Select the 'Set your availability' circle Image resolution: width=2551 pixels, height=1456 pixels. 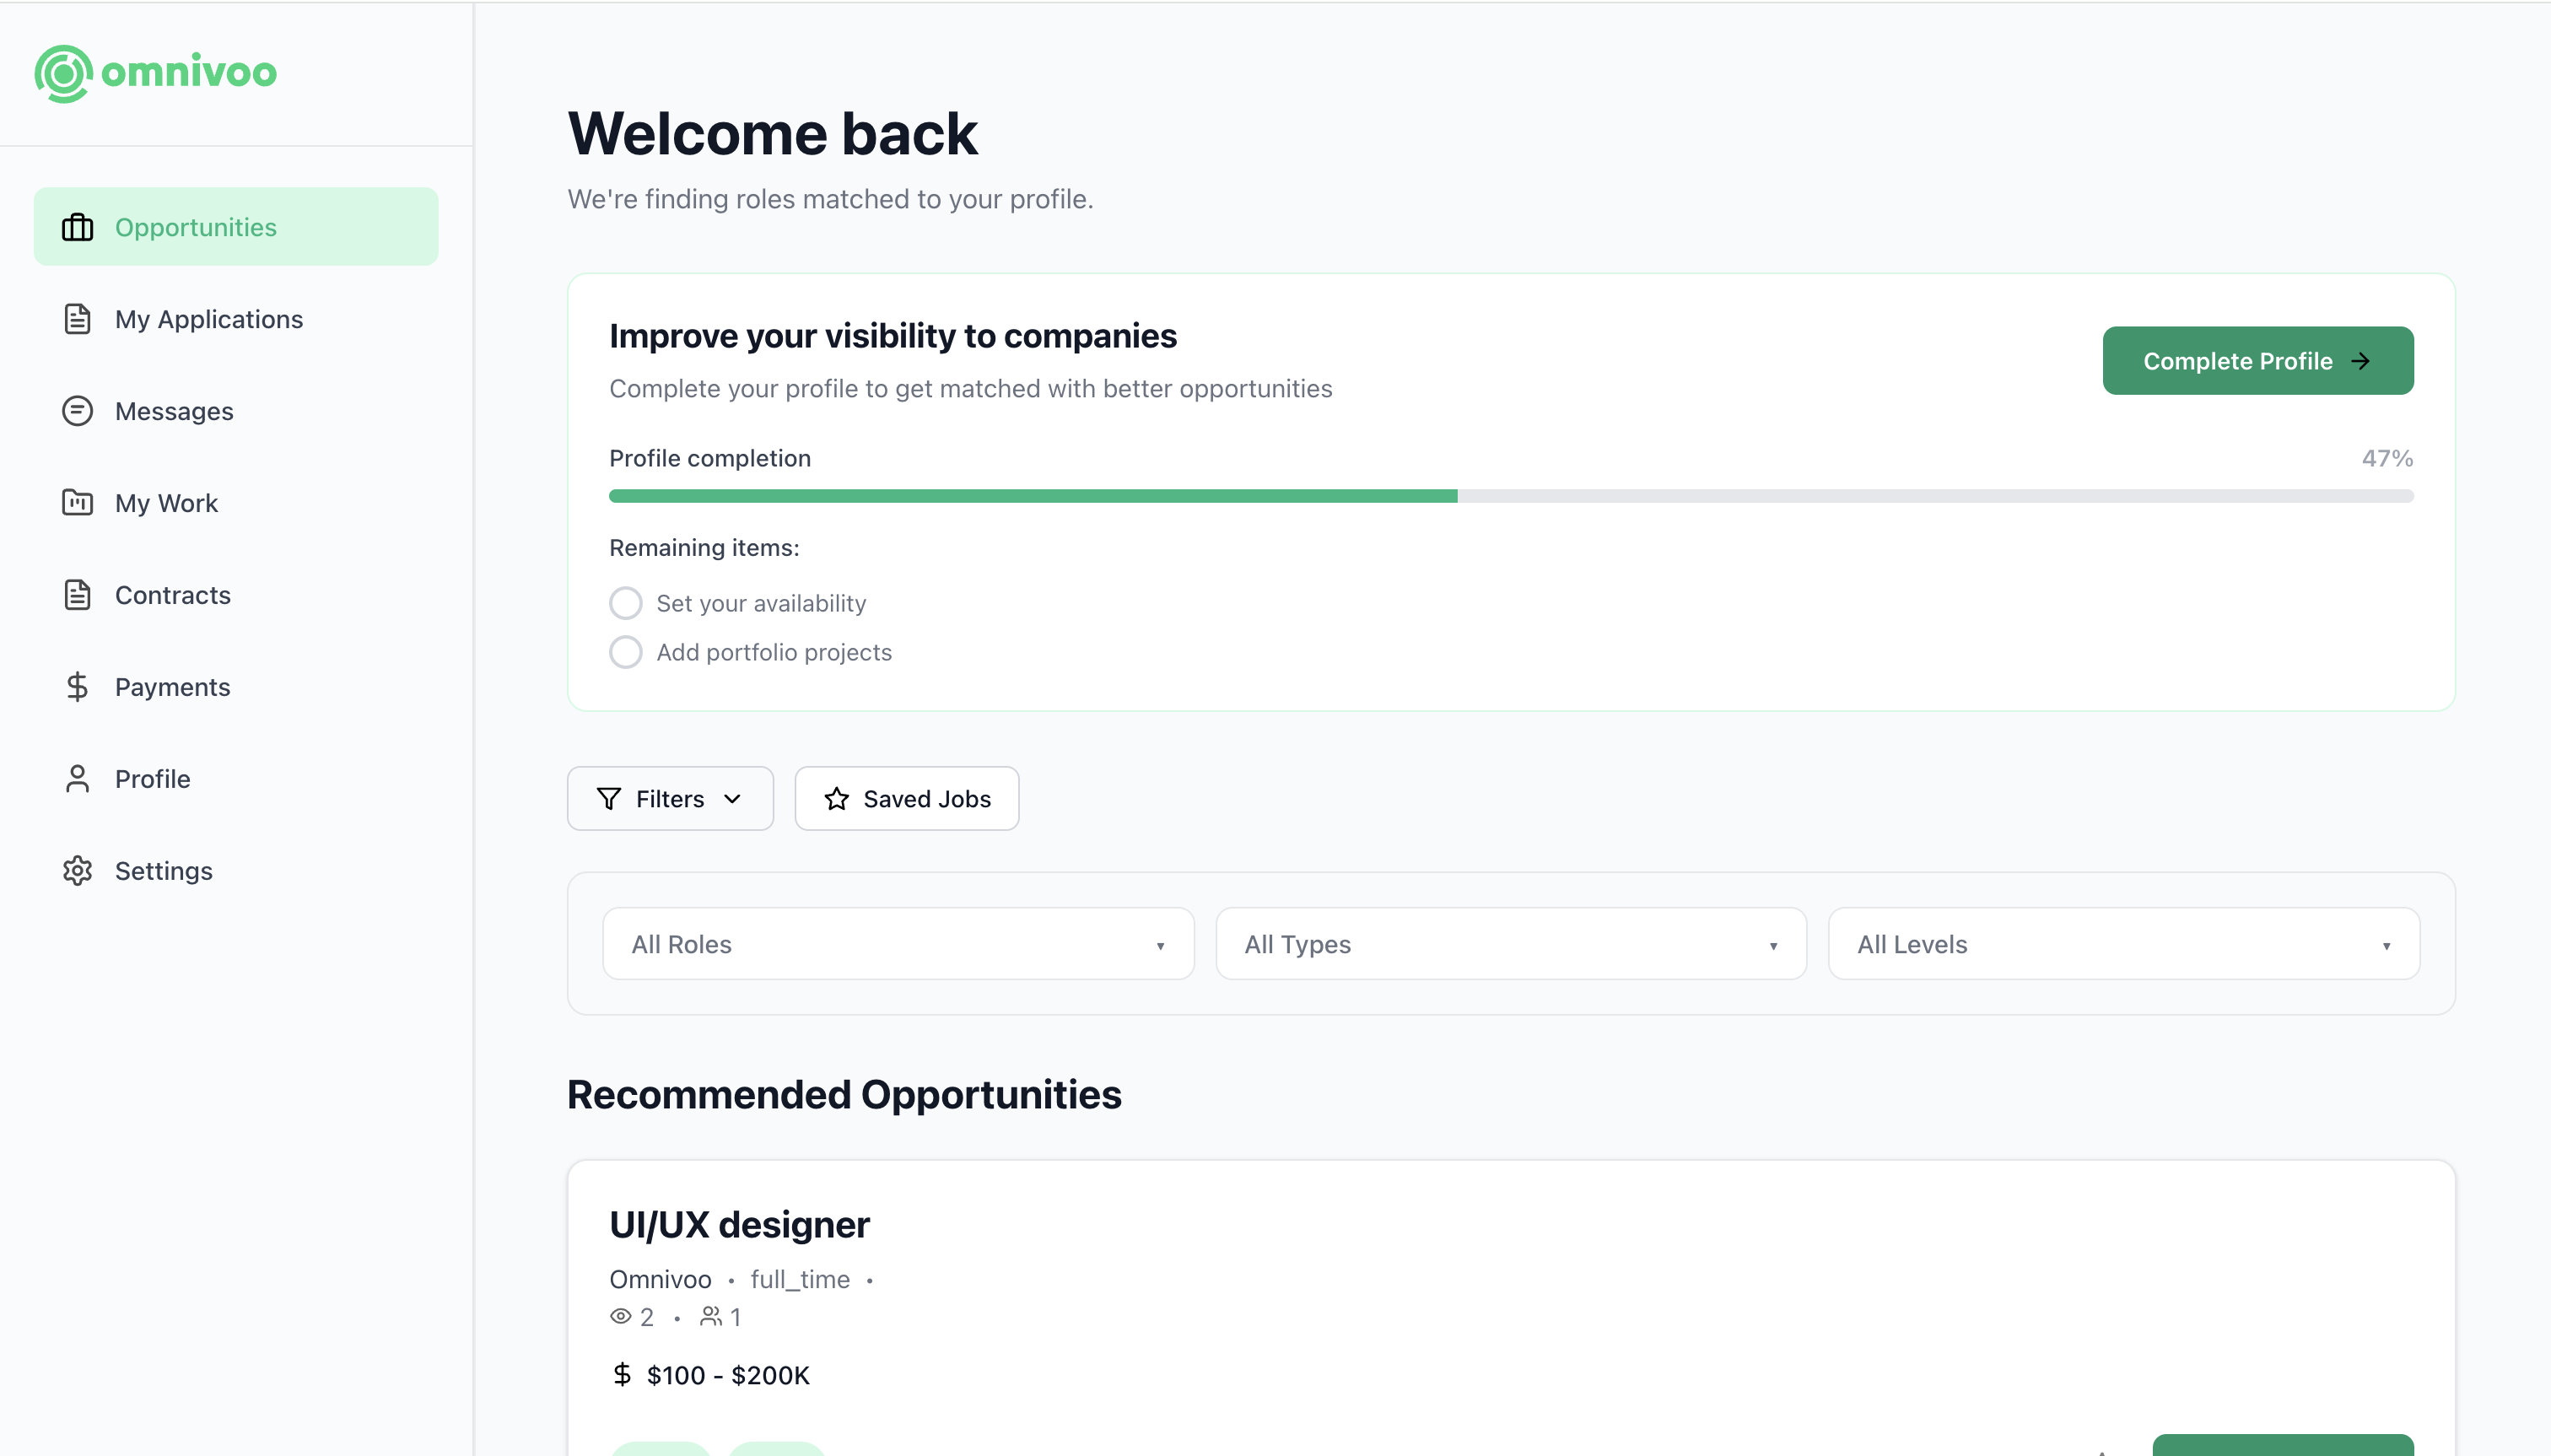(626, 603)
